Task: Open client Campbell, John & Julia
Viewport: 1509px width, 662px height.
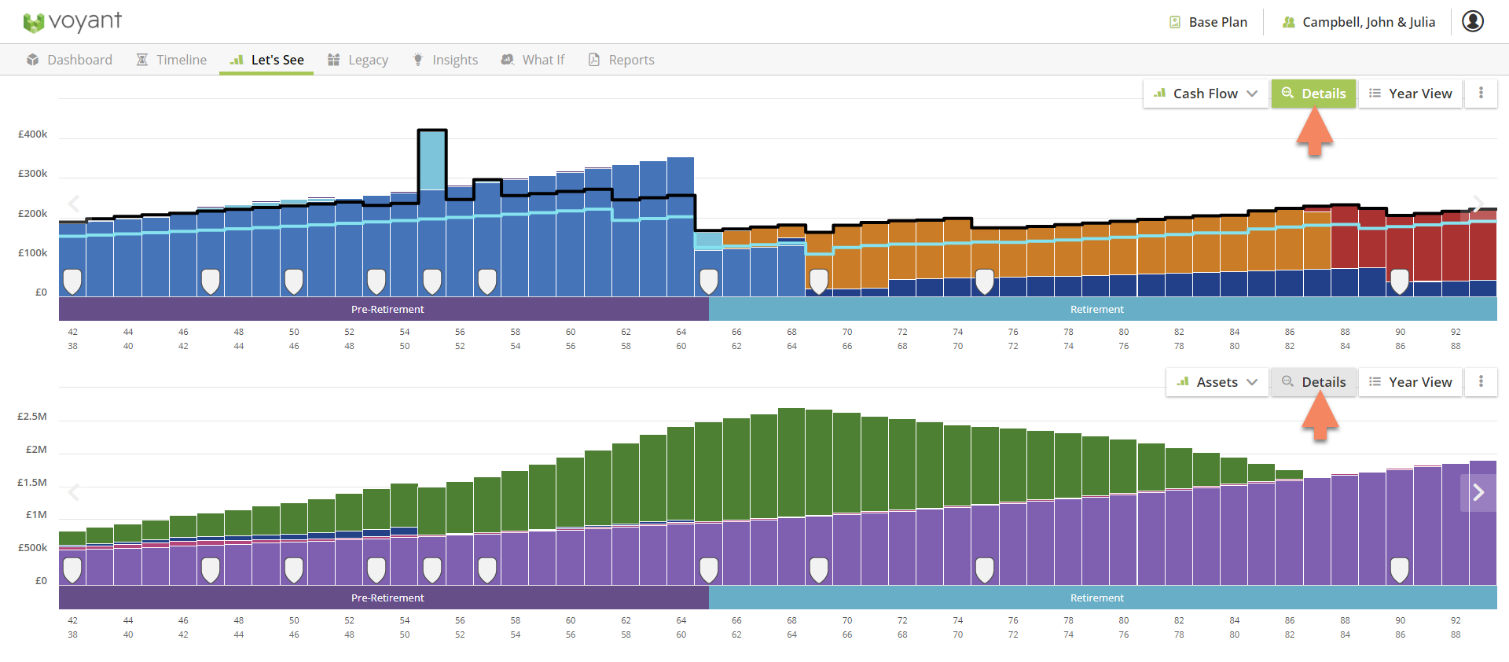Action: (1358, 22)
